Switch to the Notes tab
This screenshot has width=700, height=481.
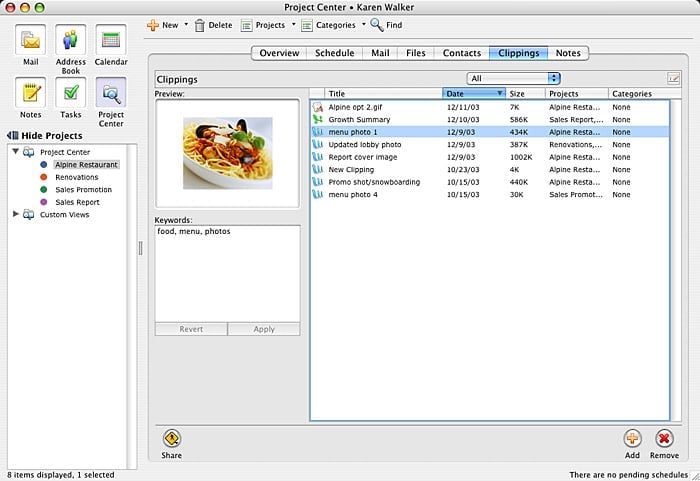pos(568,53)
